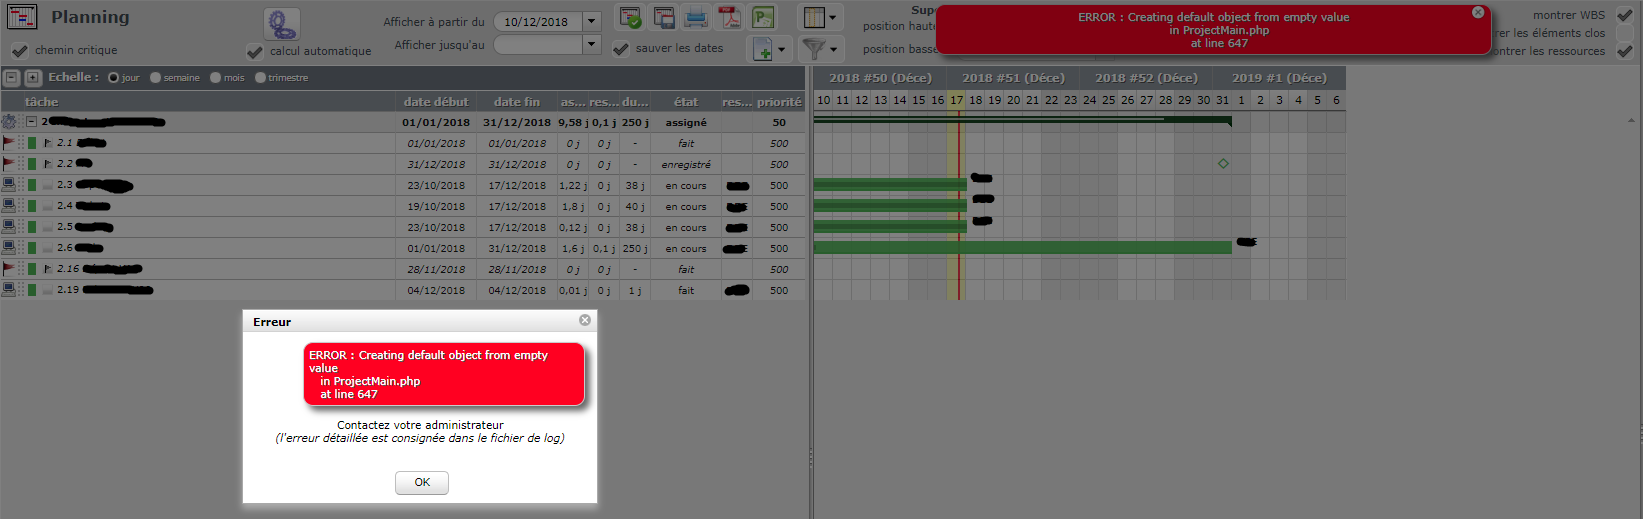Close the red error banner at top
This screenshot has width=1643, height=519.
[x=1477, y=13]
